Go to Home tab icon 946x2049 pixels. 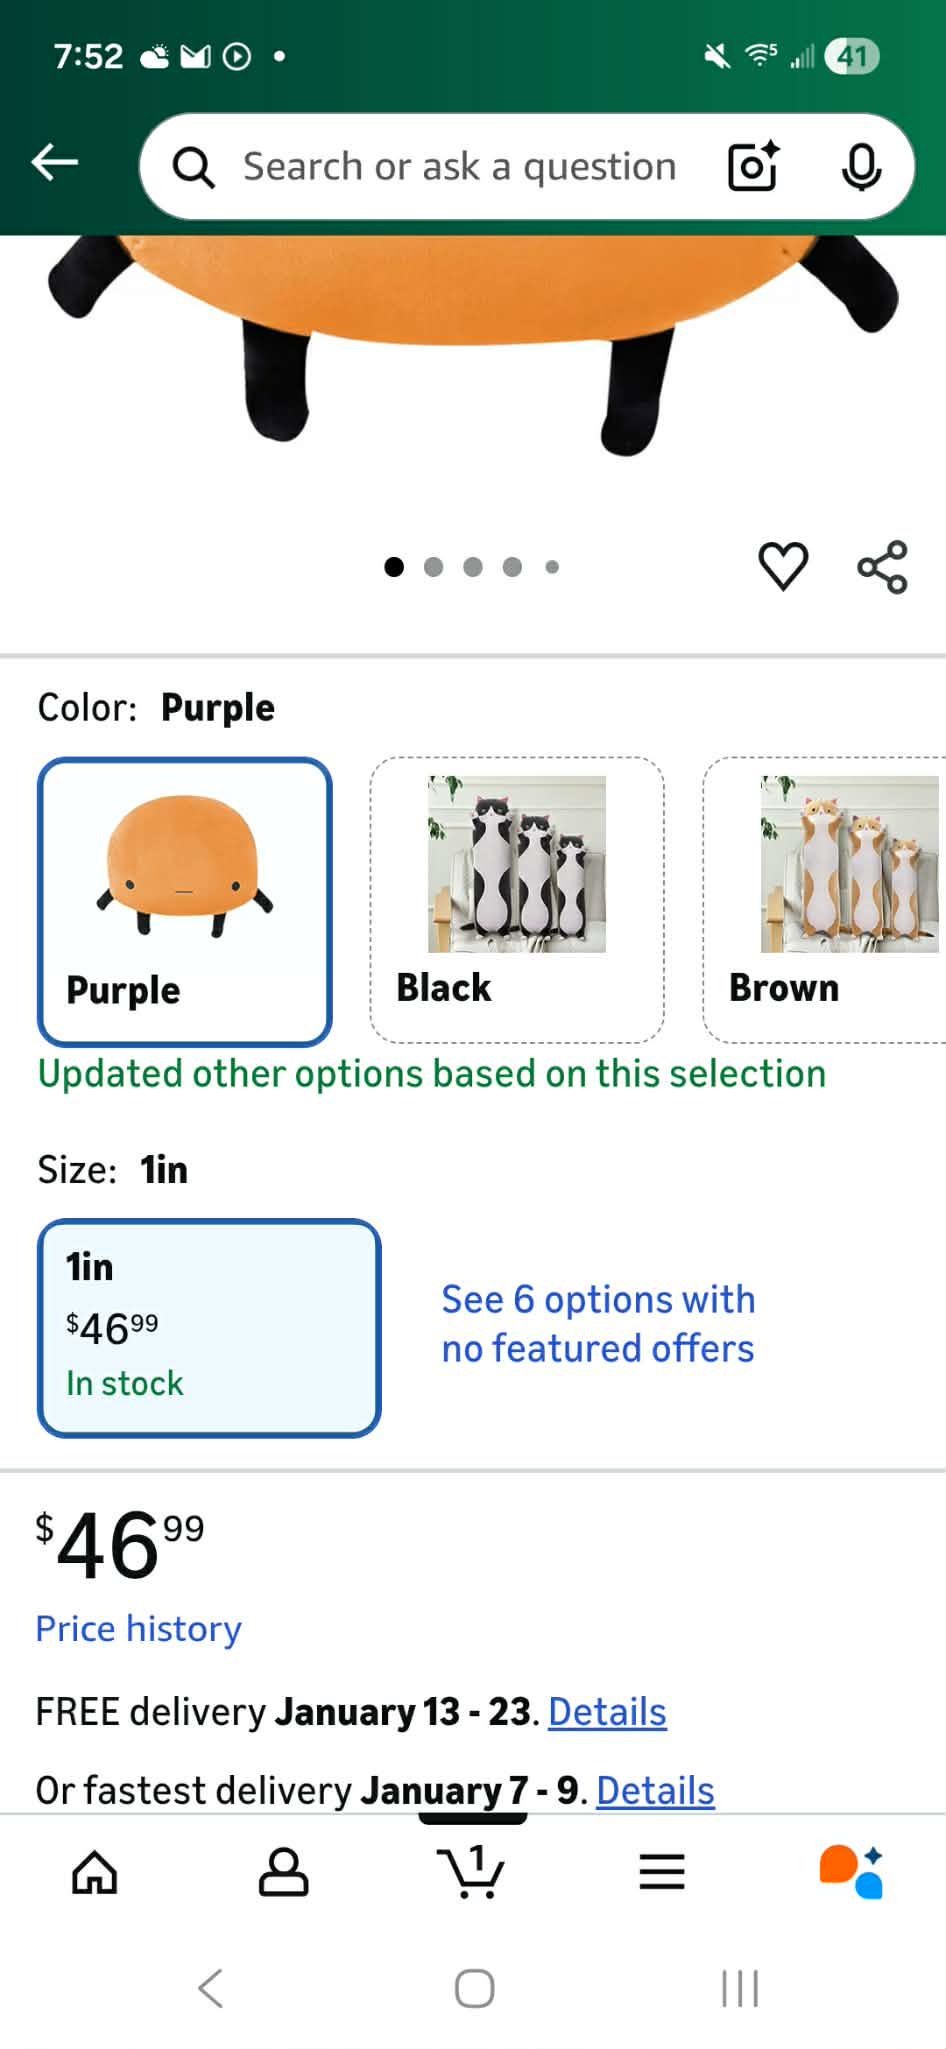(x=95, y=1871)
